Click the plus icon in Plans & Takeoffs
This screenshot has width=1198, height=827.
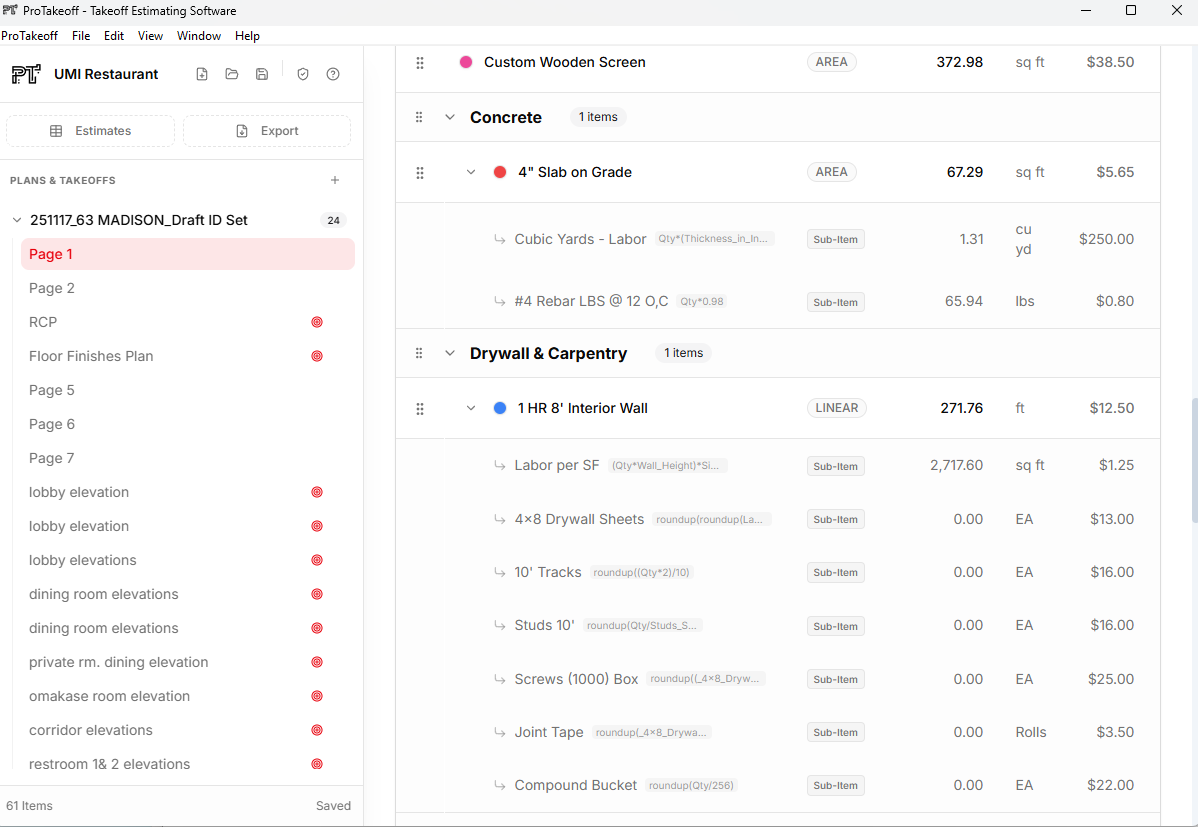[335, 180]
